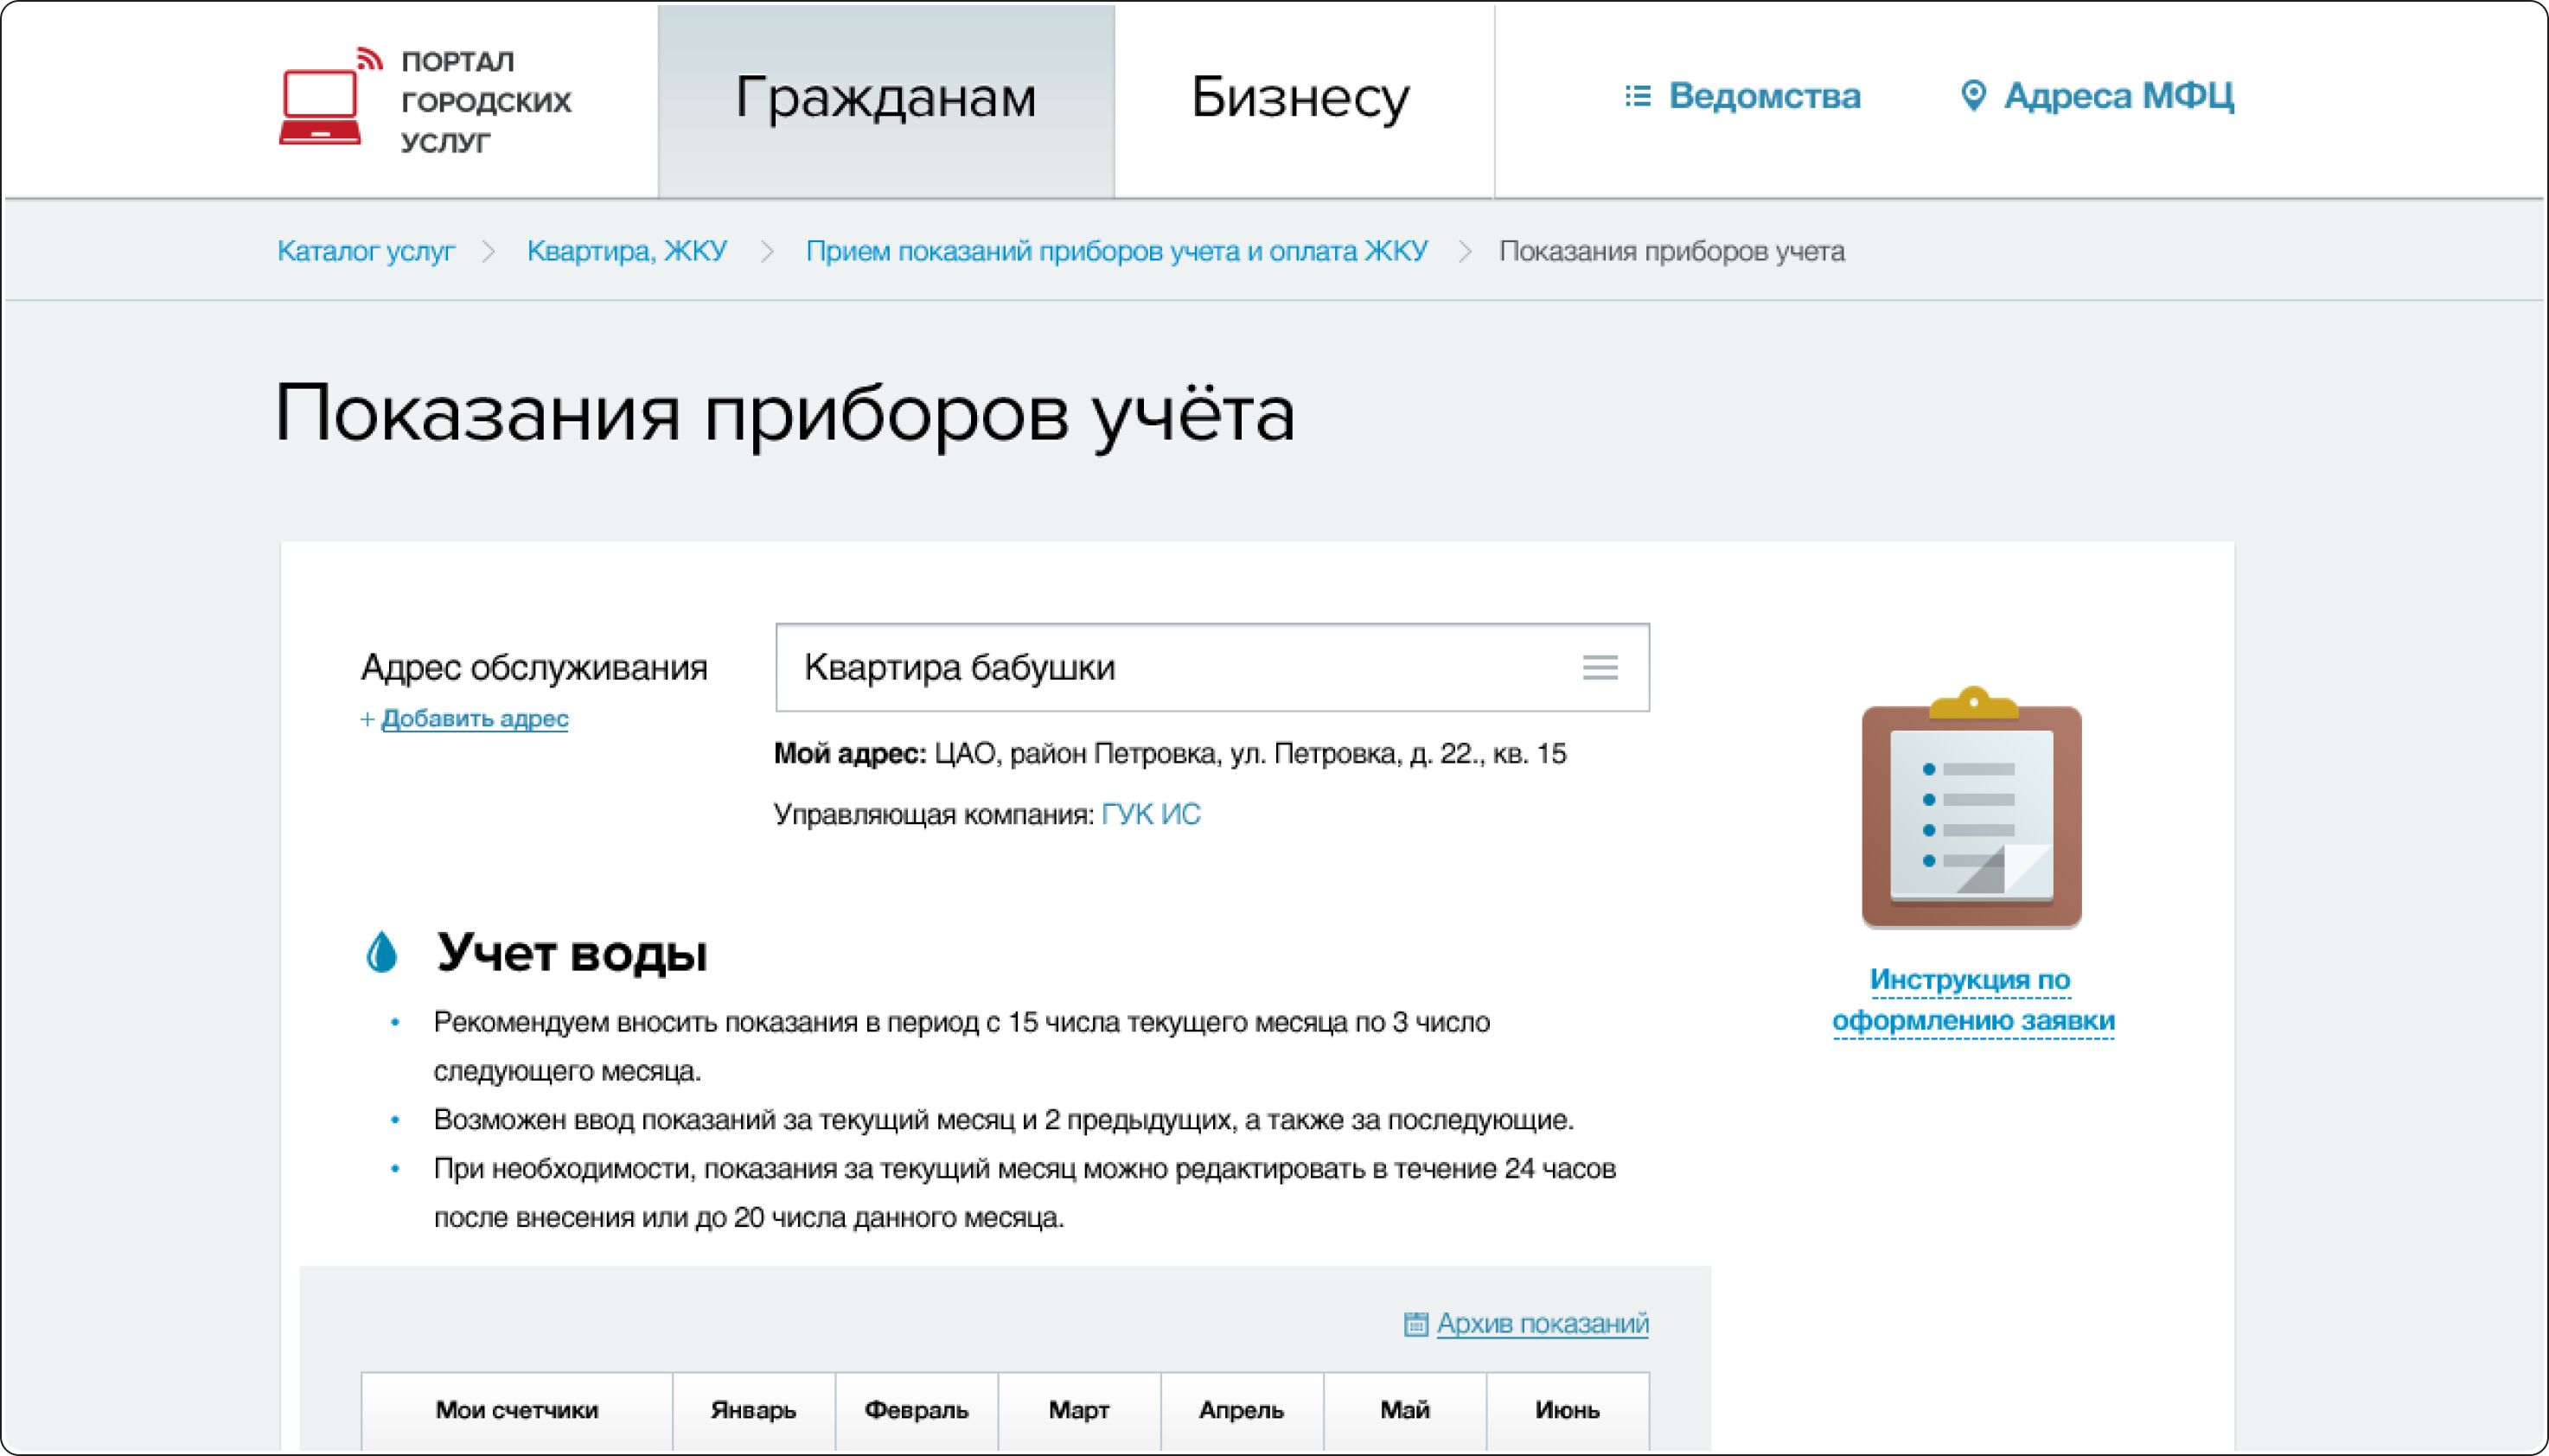Go to the Квартира, ЖКУ breadcrumb

(627, 251)
